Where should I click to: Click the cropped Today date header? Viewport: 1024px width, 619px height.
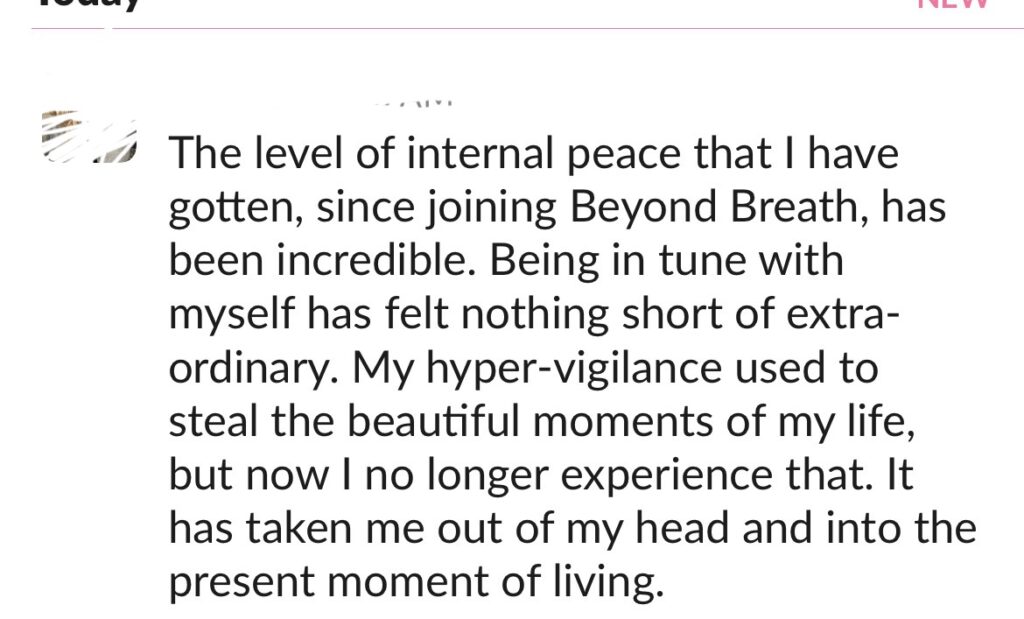pos(89,5)
